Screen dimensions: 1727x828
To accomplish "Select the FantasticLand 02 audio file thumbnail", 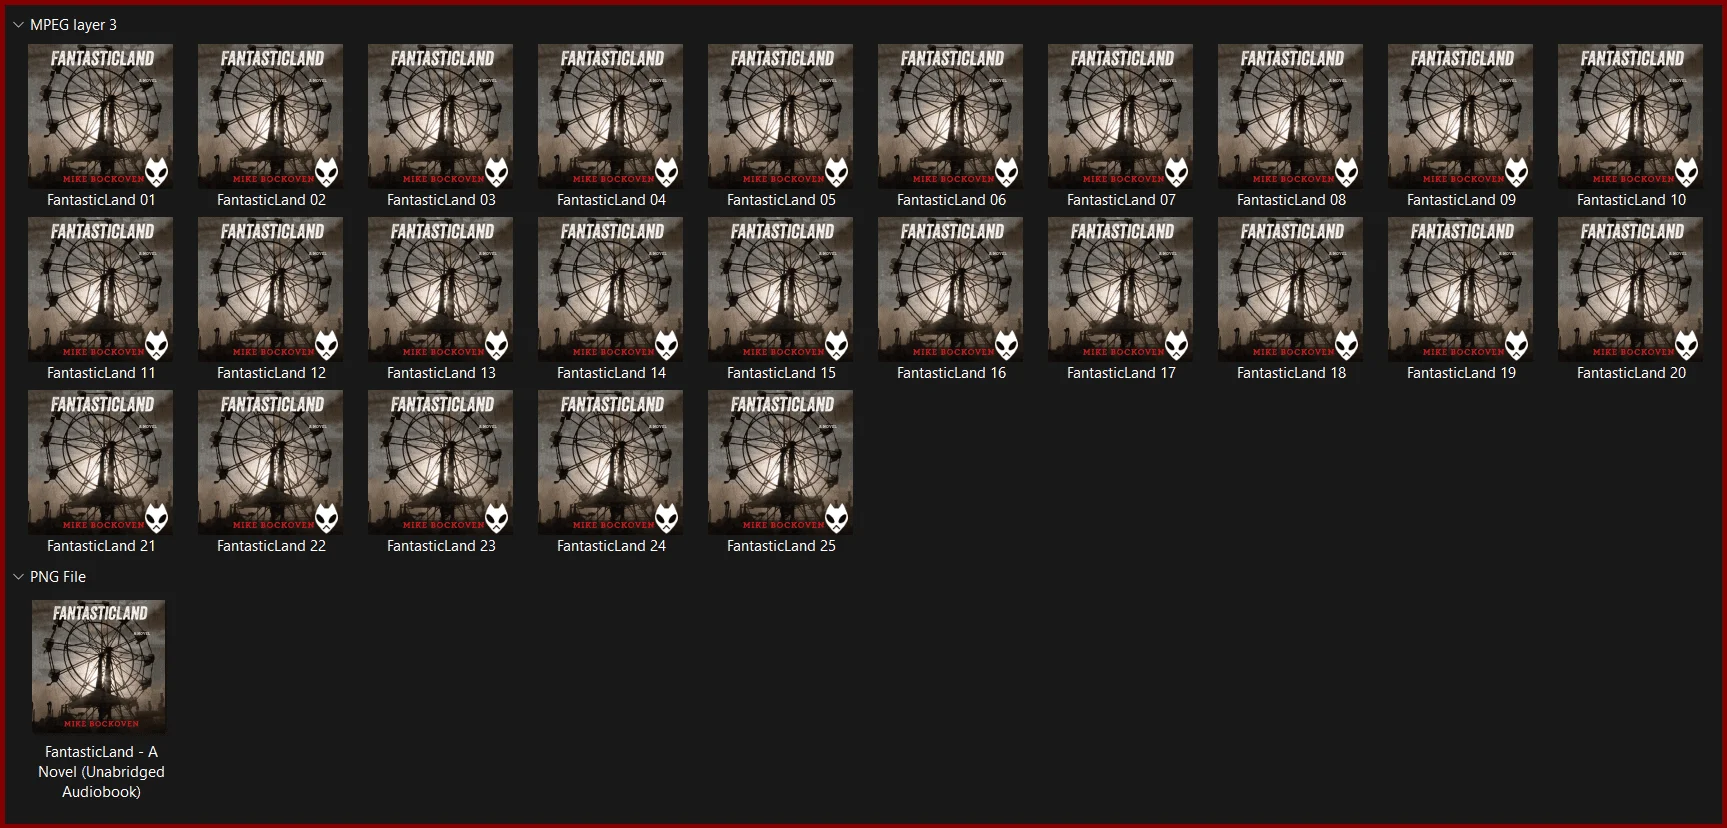I will click(x=271, y=116).
